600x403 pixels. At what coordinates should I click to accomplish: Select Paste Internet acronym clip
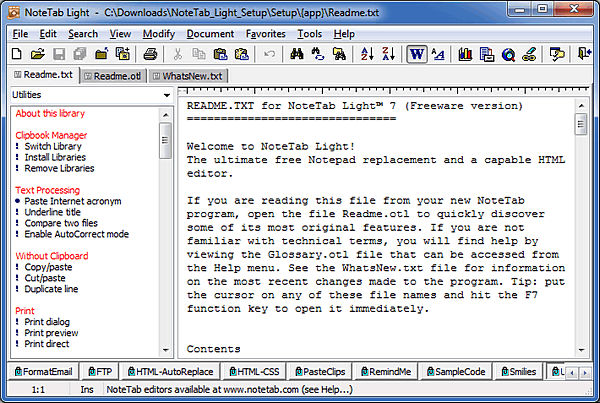pyautogui.click(x=73, y=201)
